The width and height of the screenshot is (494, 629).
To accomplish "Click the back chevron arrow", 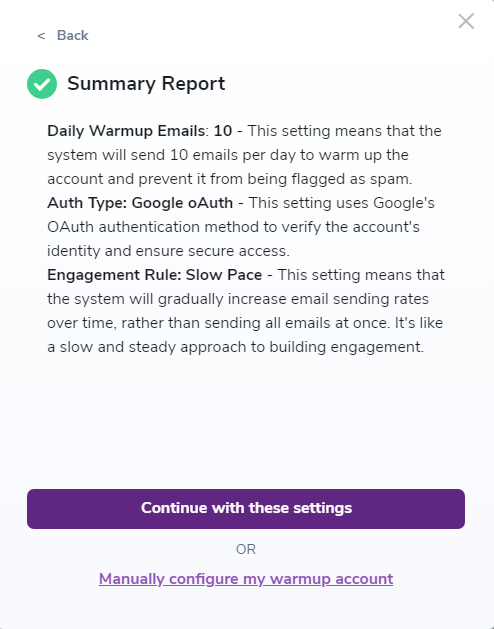I will click(41, 36).
